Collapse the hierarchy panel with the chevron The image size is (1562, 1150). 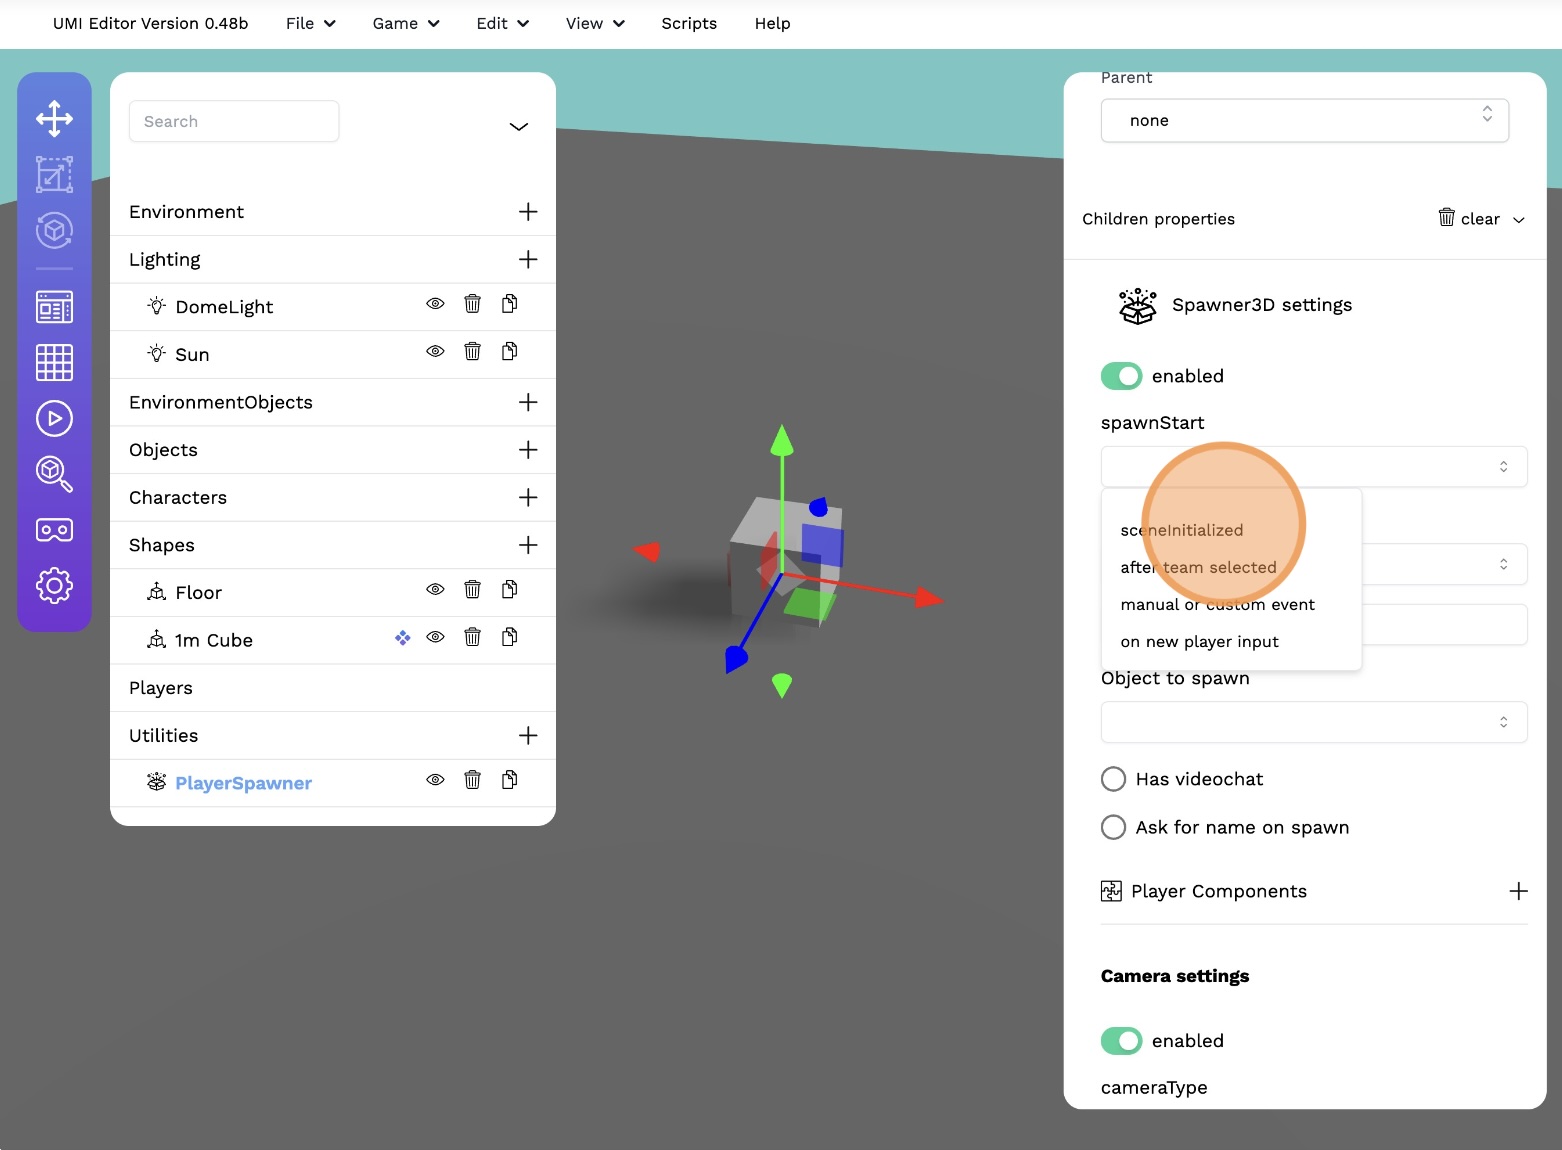click(518, 126)
